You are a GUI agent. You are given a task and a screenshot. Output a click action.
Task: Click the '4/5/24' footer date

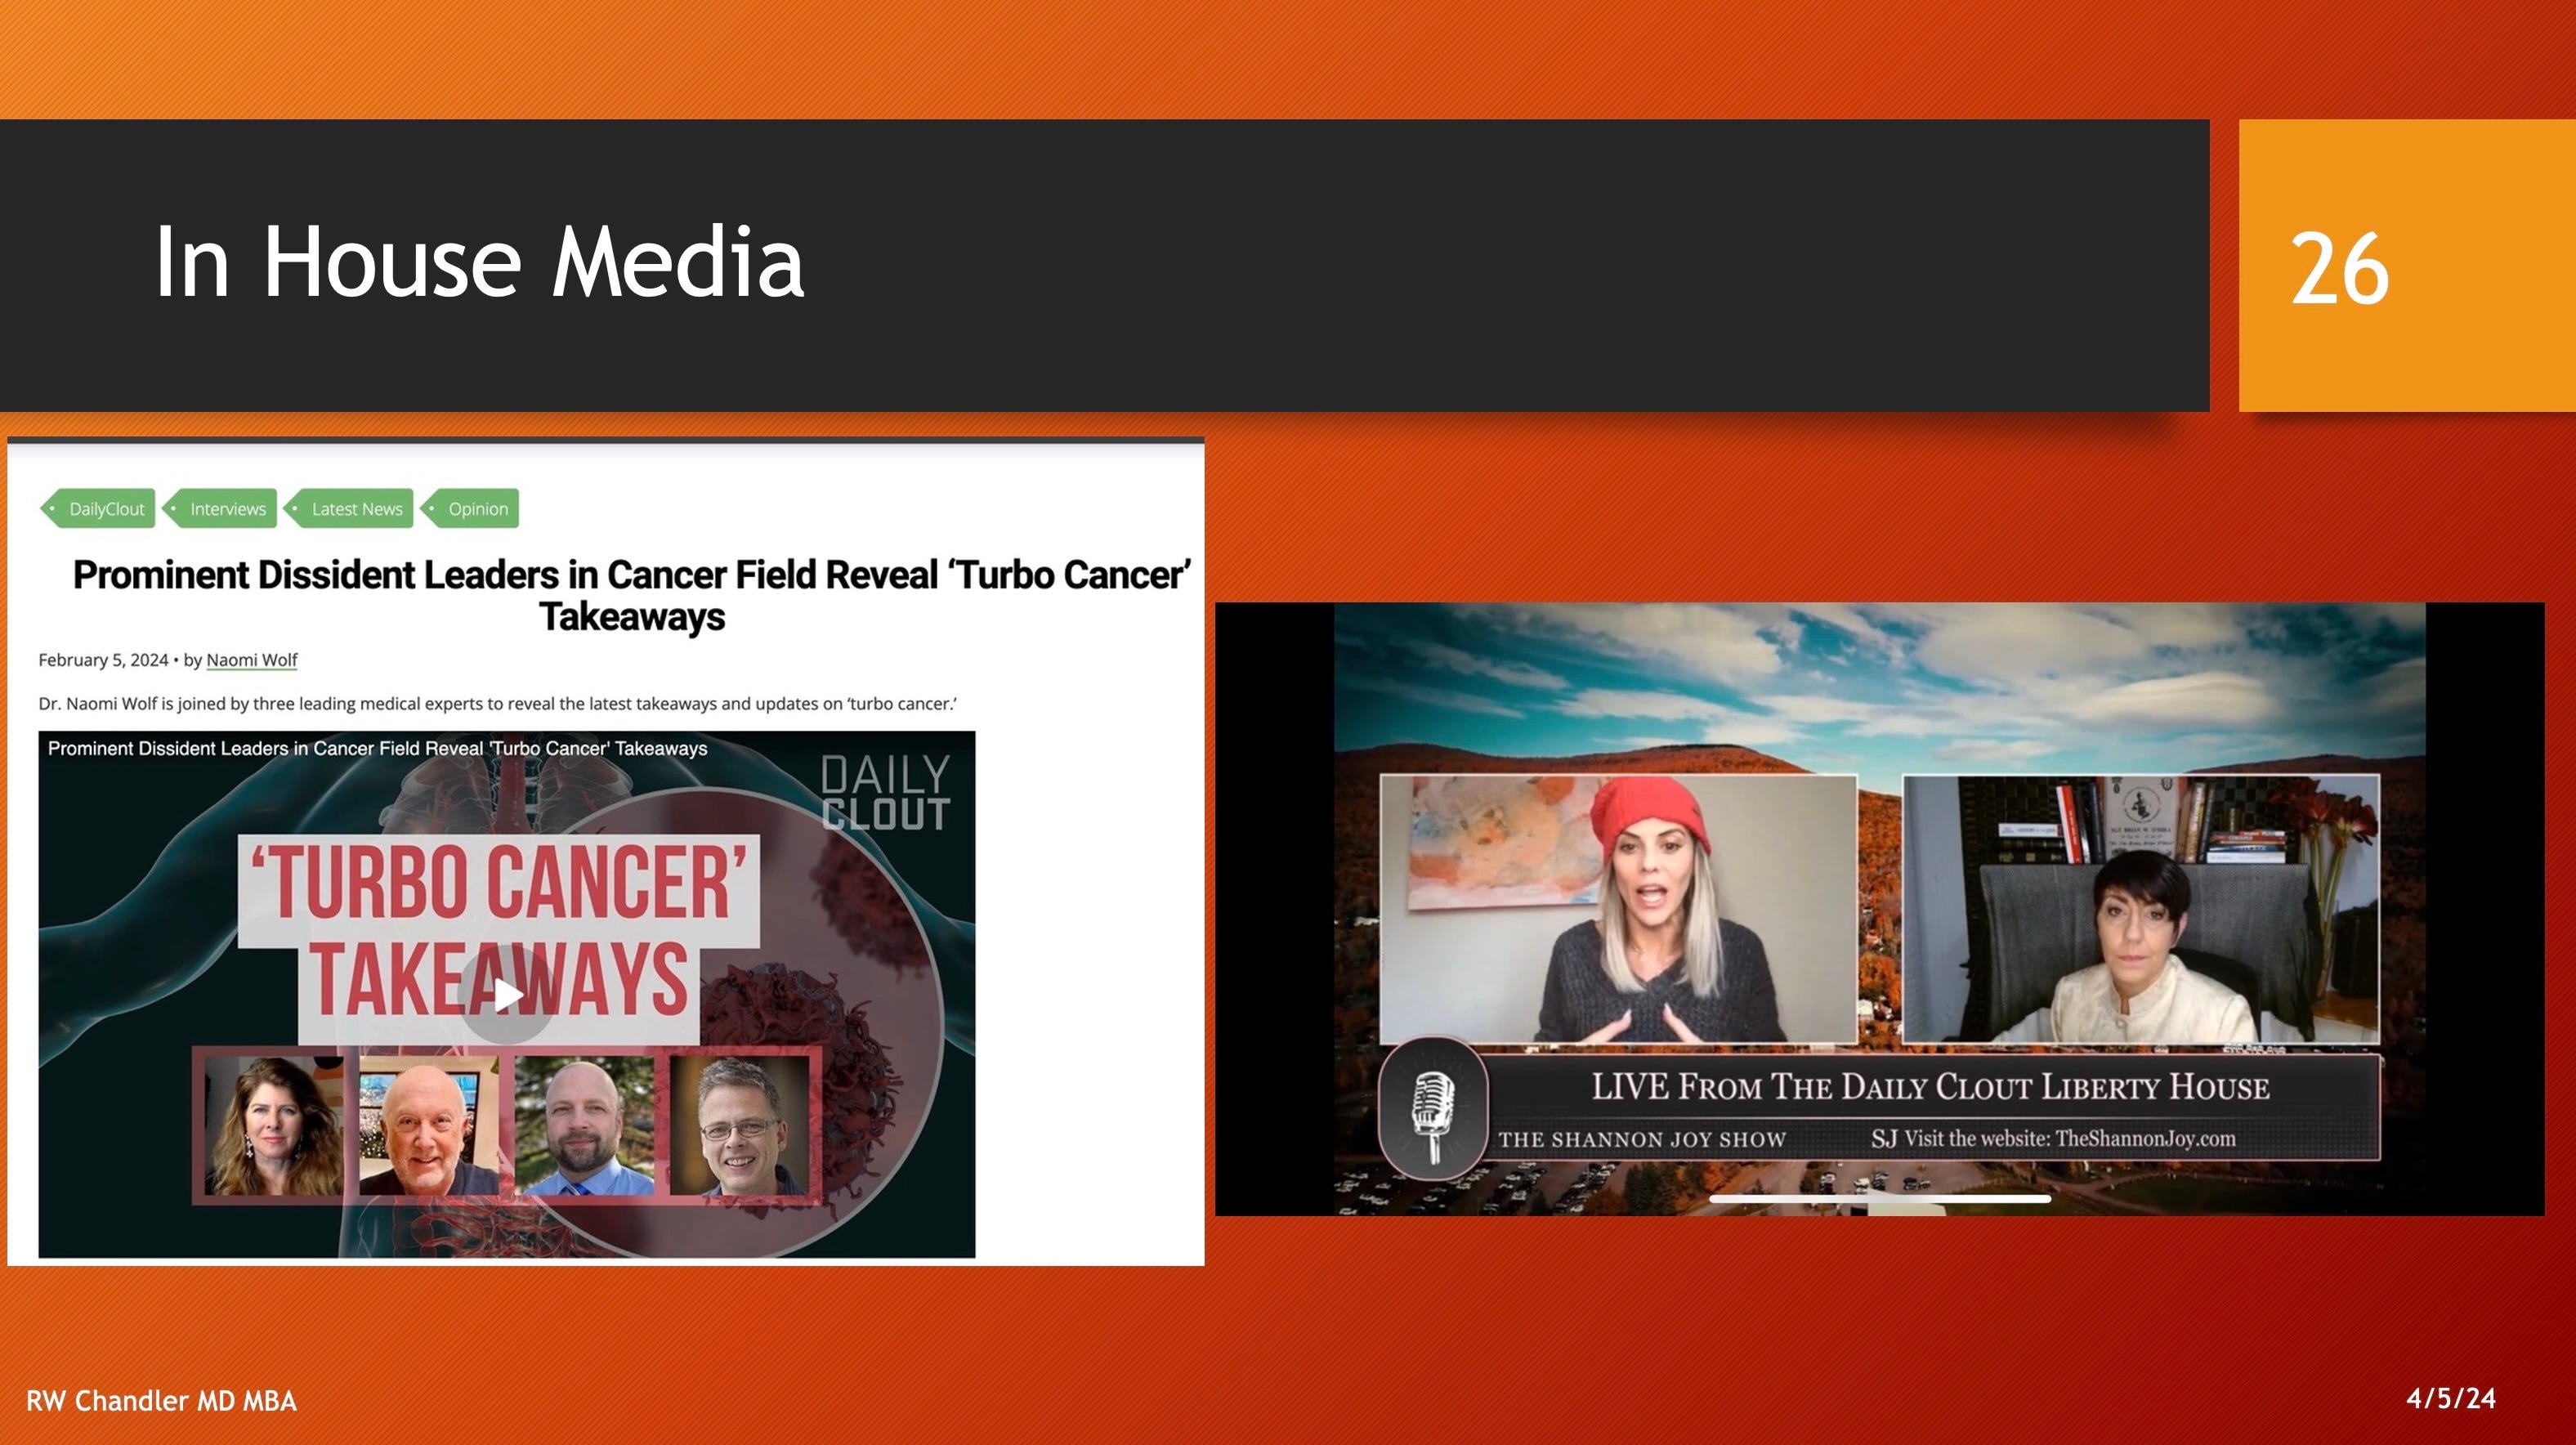(x=2450, y=1398)
